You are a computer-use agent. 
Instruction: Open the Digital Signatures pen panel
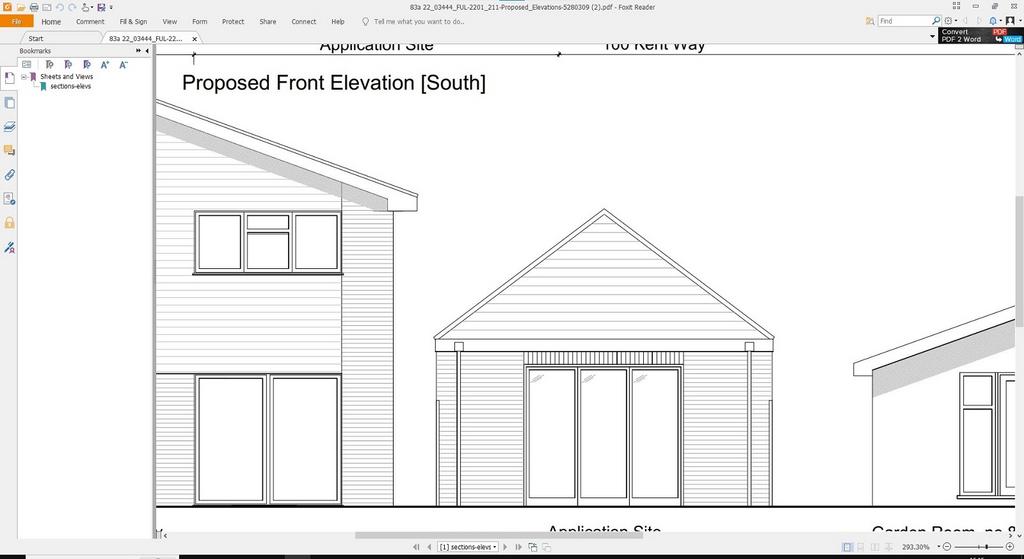point(9,248)
